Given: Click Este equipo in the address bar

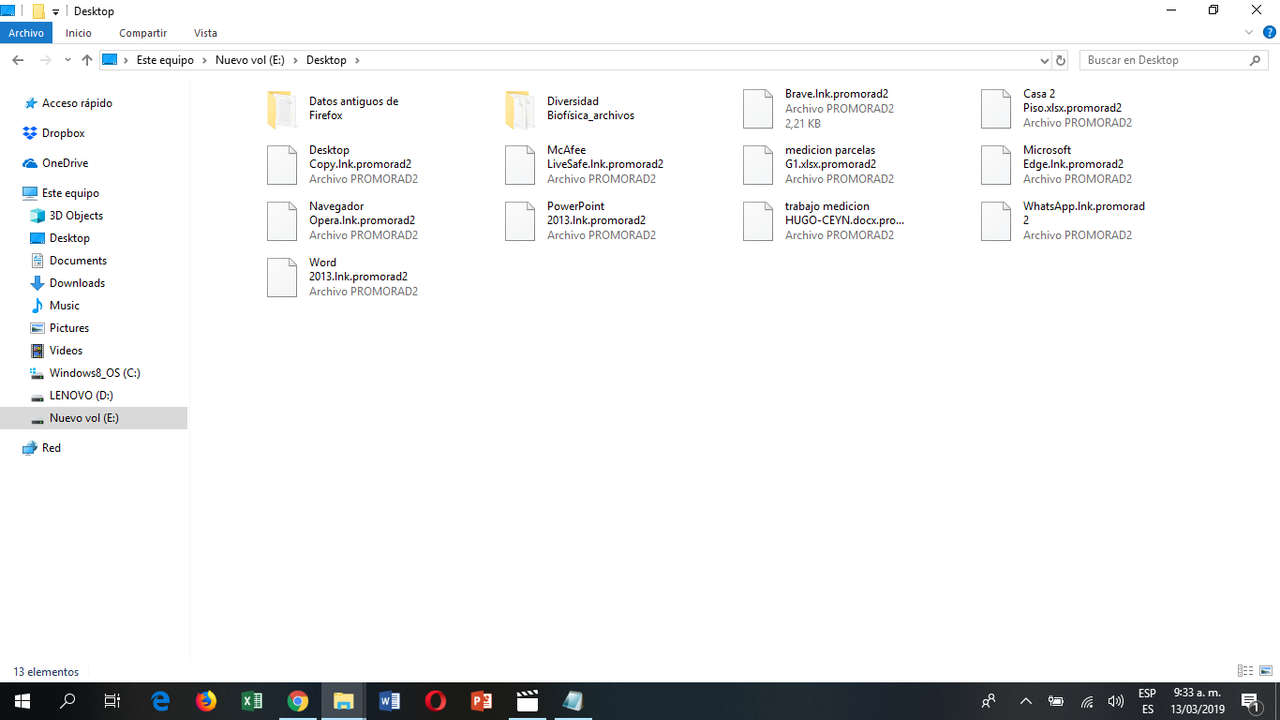Looking at the screenshot, I should pyautogui.click(x=165, y=60).
